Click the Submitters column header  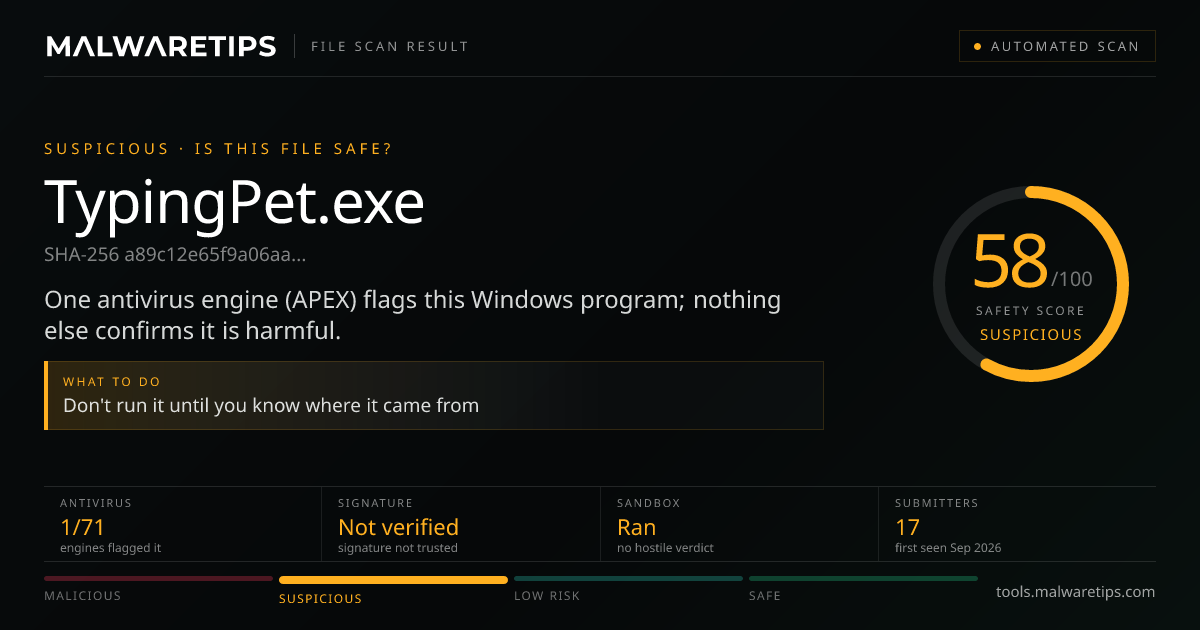point(937,503)
